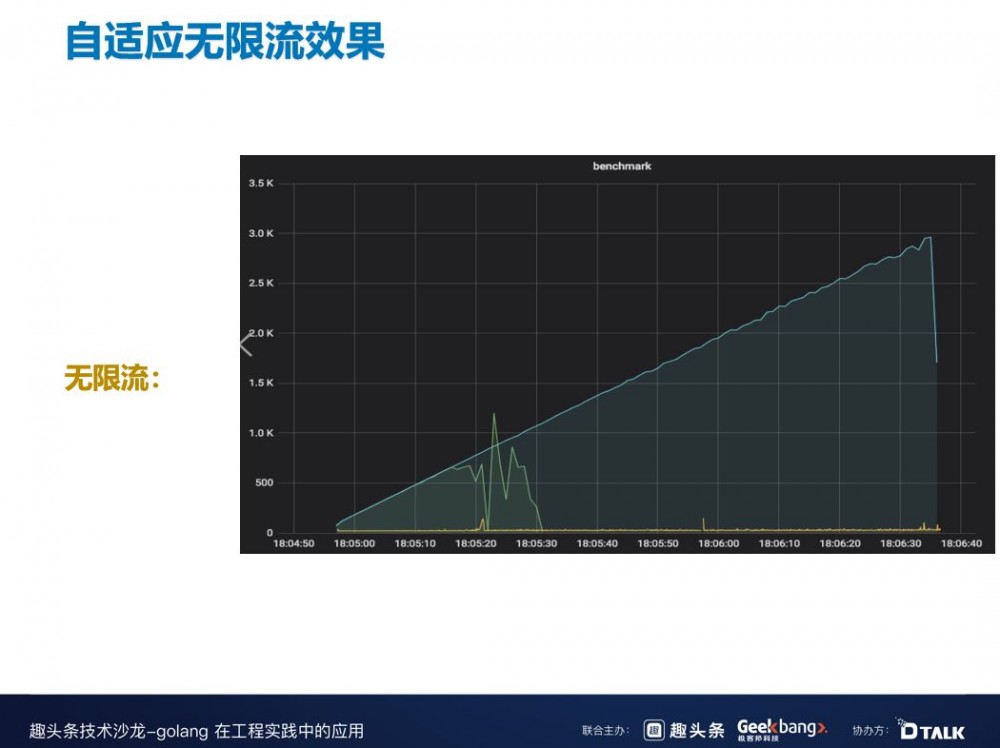Screen dimensions: 1000x748
Task: Click the red arrow in Geekbang logo
Action: click(821, 727)
